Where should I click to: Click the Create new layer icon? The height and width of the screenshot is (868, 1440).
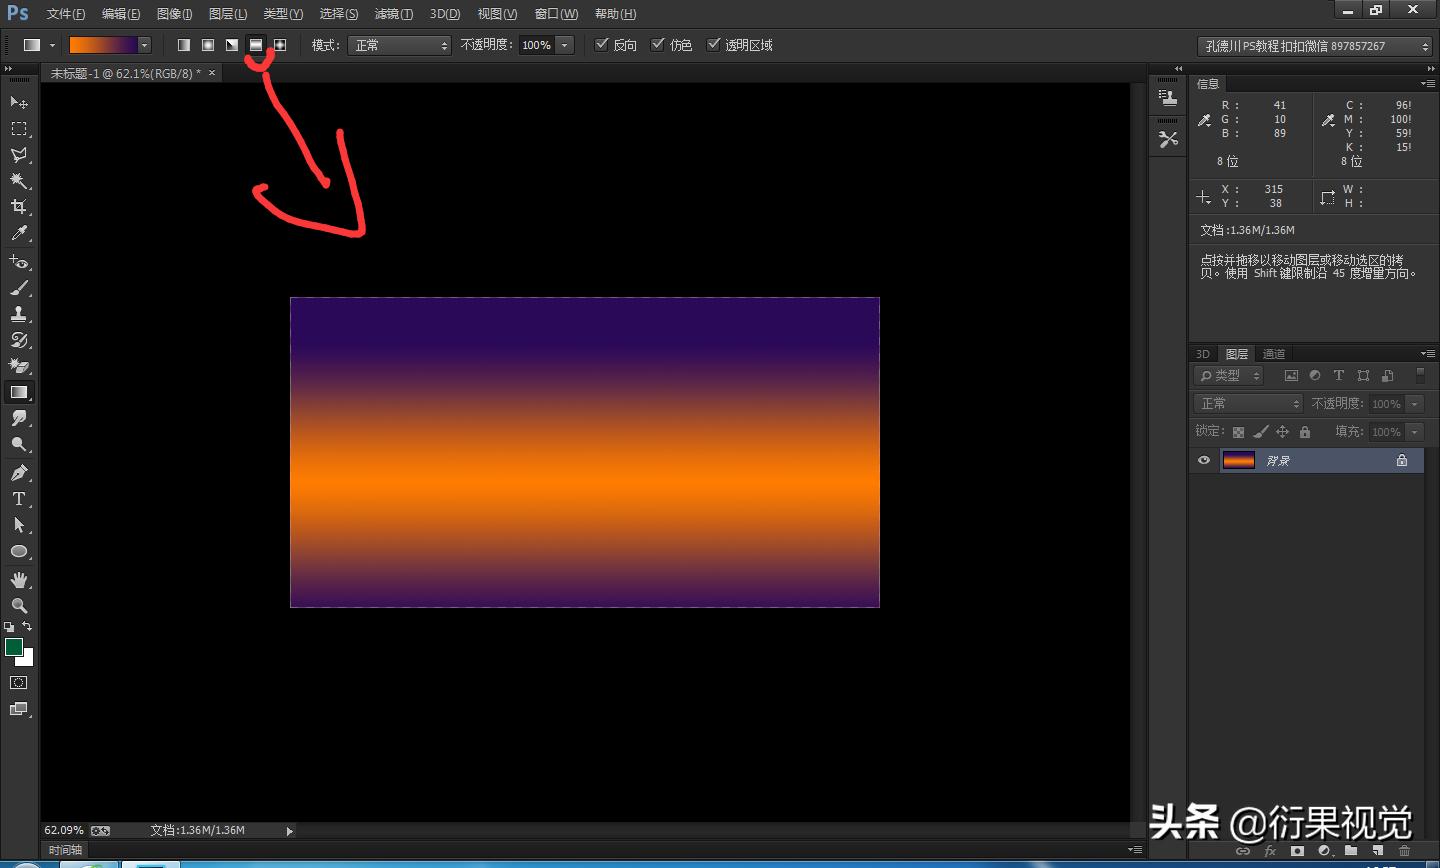(1375, 851)
